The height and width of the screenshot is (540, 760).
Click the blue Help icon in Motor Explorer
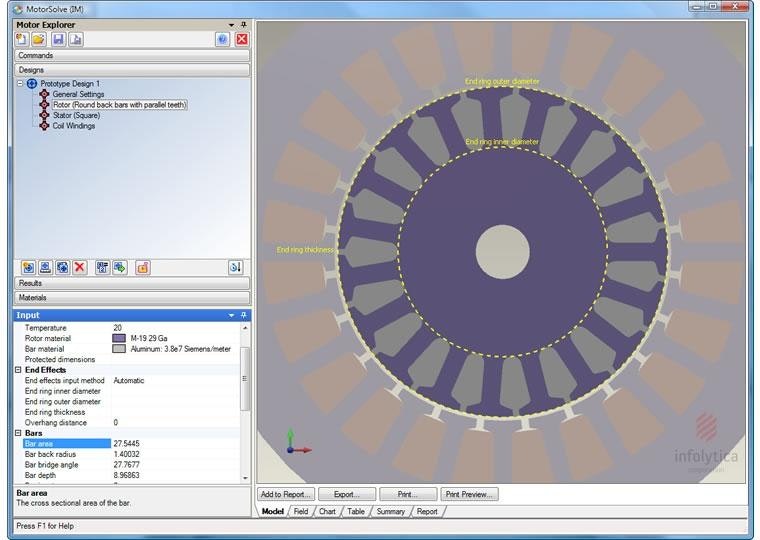click(222, 39)
